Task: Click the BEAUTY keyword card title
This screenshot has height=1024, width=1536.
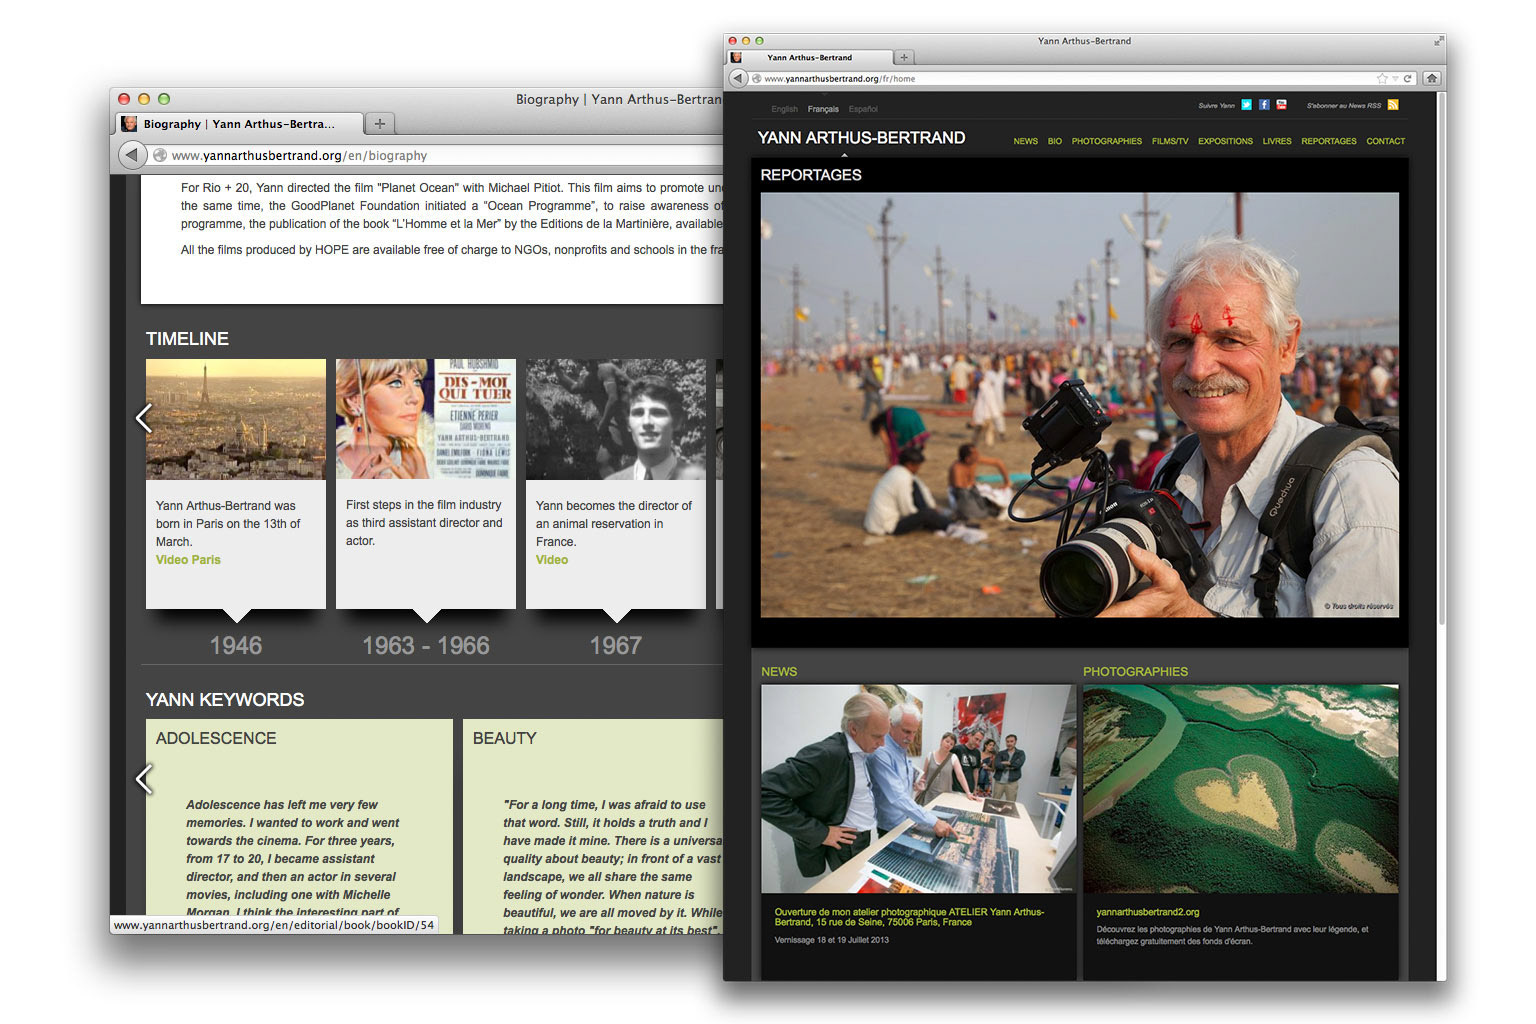Action: coord(505,738)
